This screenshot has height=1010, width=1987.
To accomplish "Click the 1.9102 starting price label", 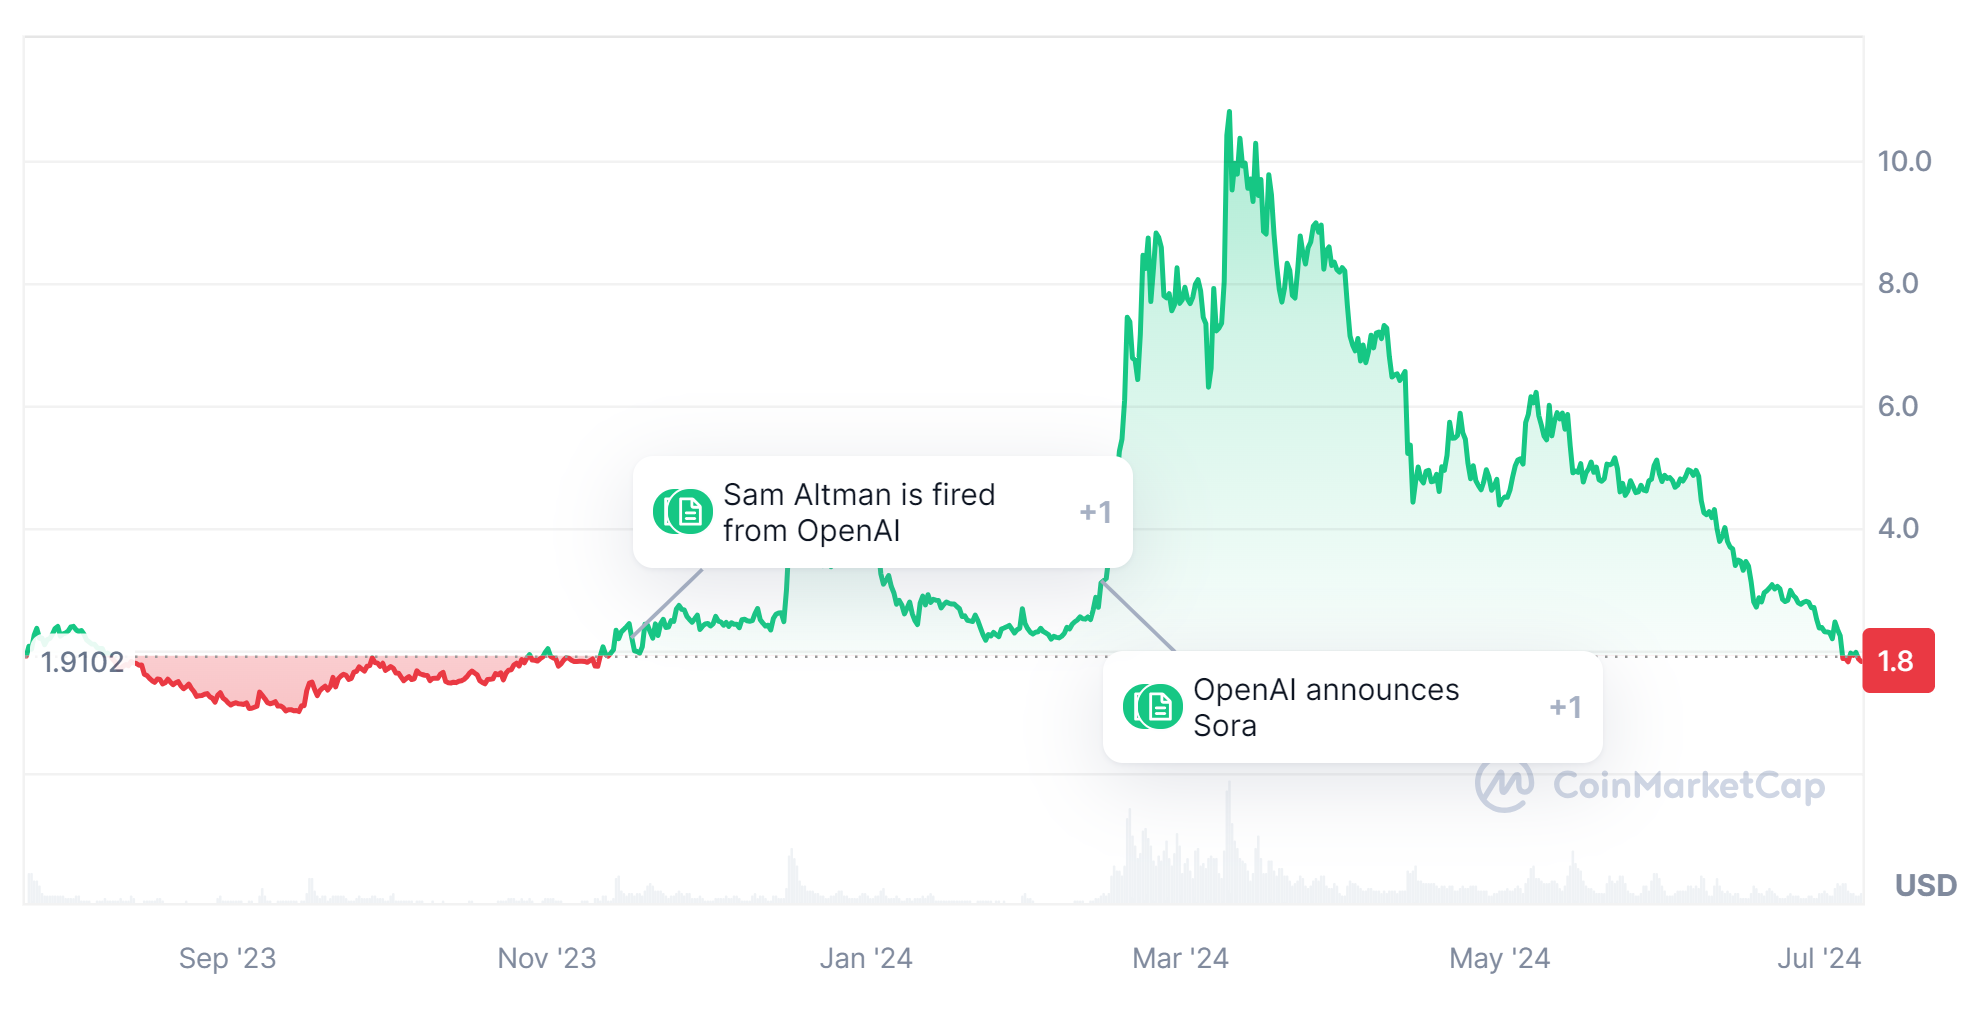I will (82, 662).
